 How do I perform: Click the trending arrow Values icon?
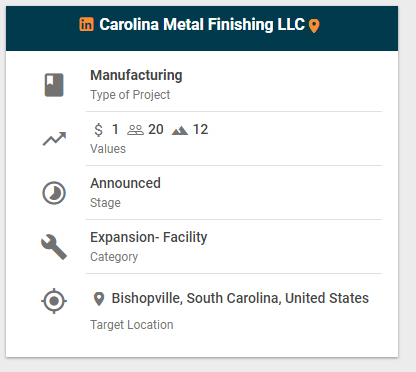pos(54,139)
